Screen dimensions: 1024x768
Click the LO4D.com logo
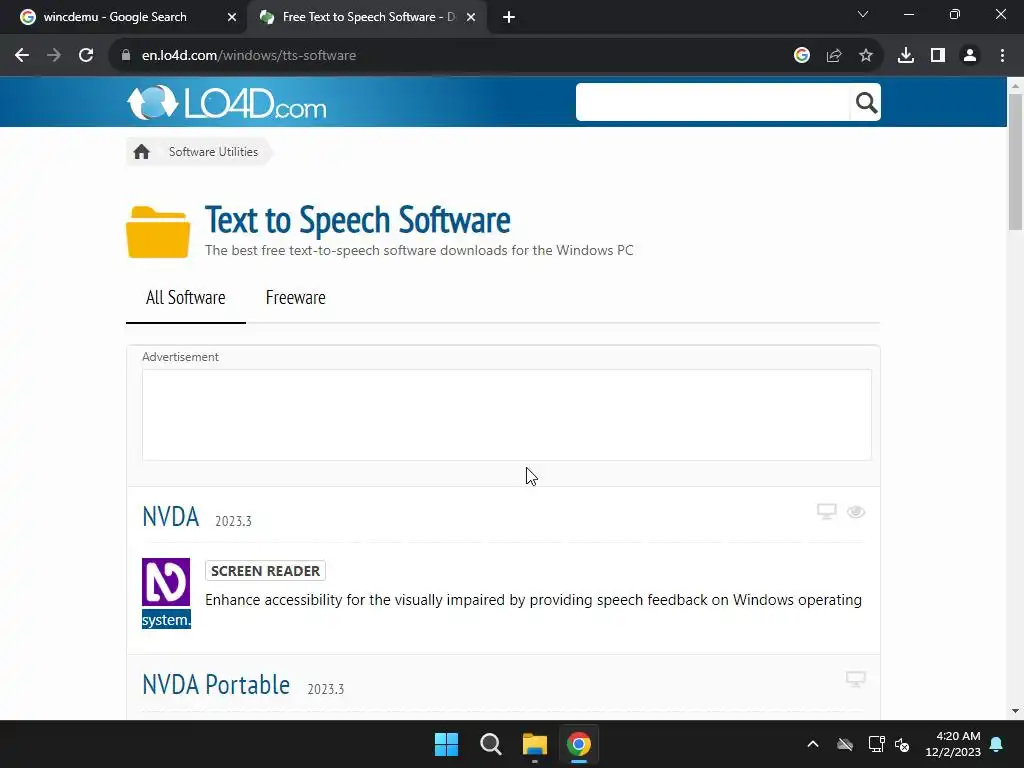pos(227,103)
